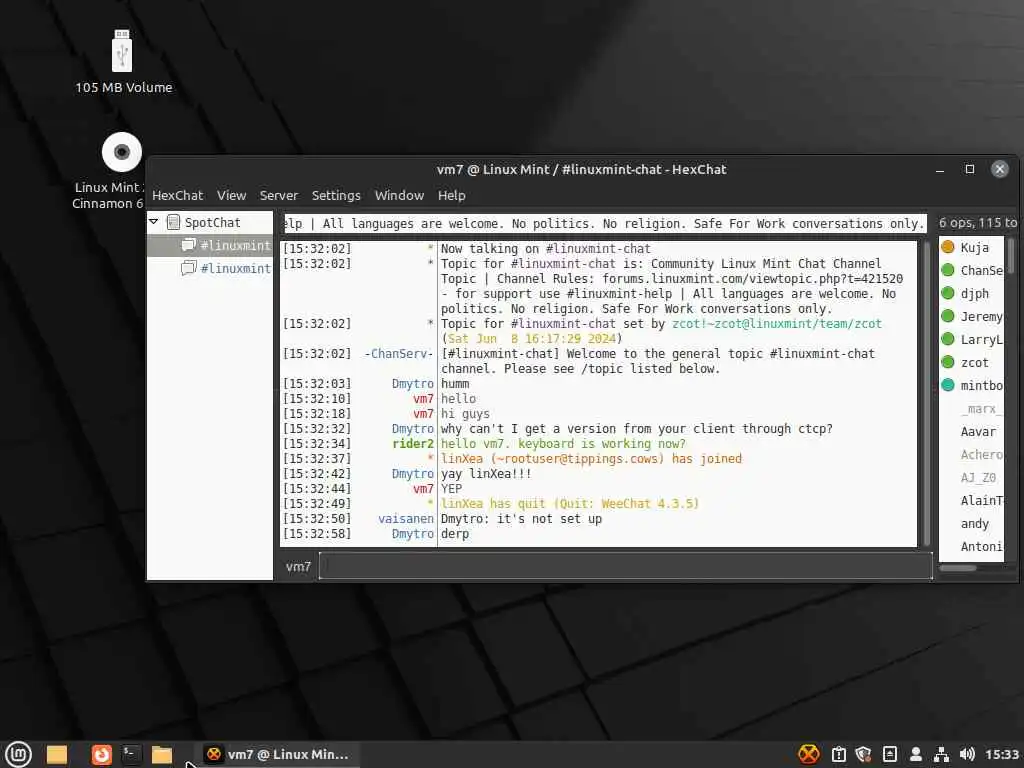Click the sound volume tray icon

[x=967, y=754]
